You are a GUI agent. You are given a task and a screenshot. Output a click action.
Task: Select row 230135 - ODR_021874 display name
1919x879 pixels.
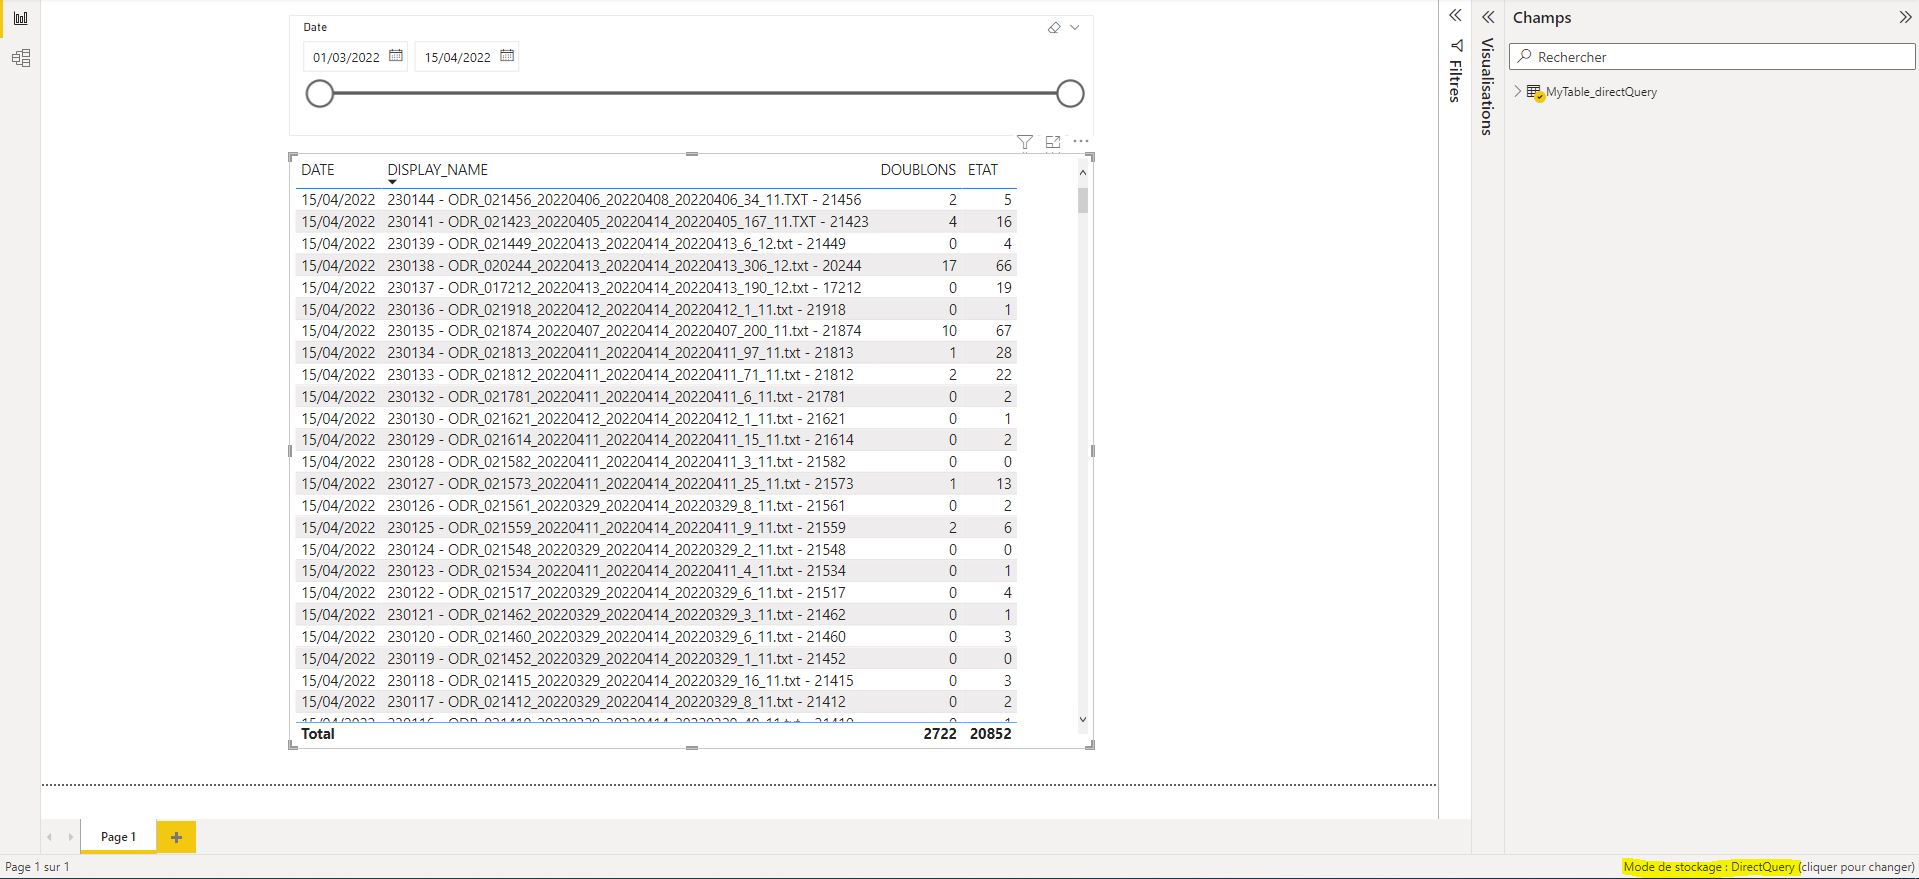tap(625, 331)
